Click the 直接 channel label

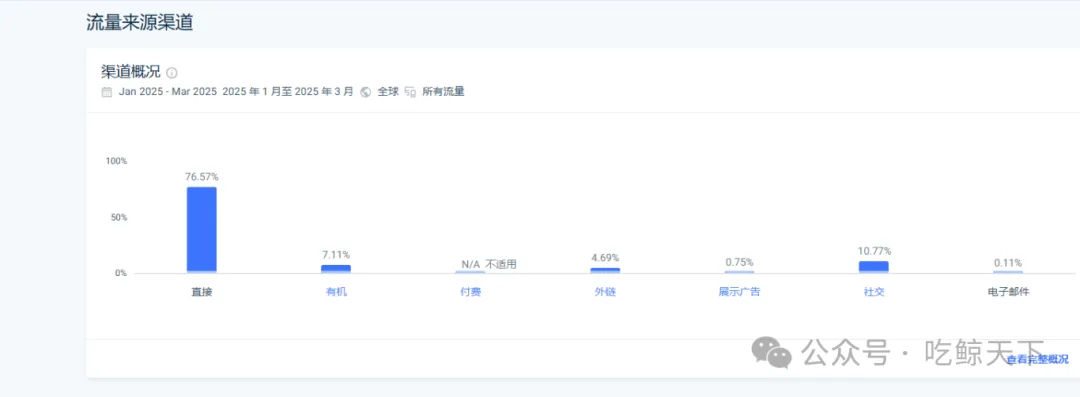202,292
